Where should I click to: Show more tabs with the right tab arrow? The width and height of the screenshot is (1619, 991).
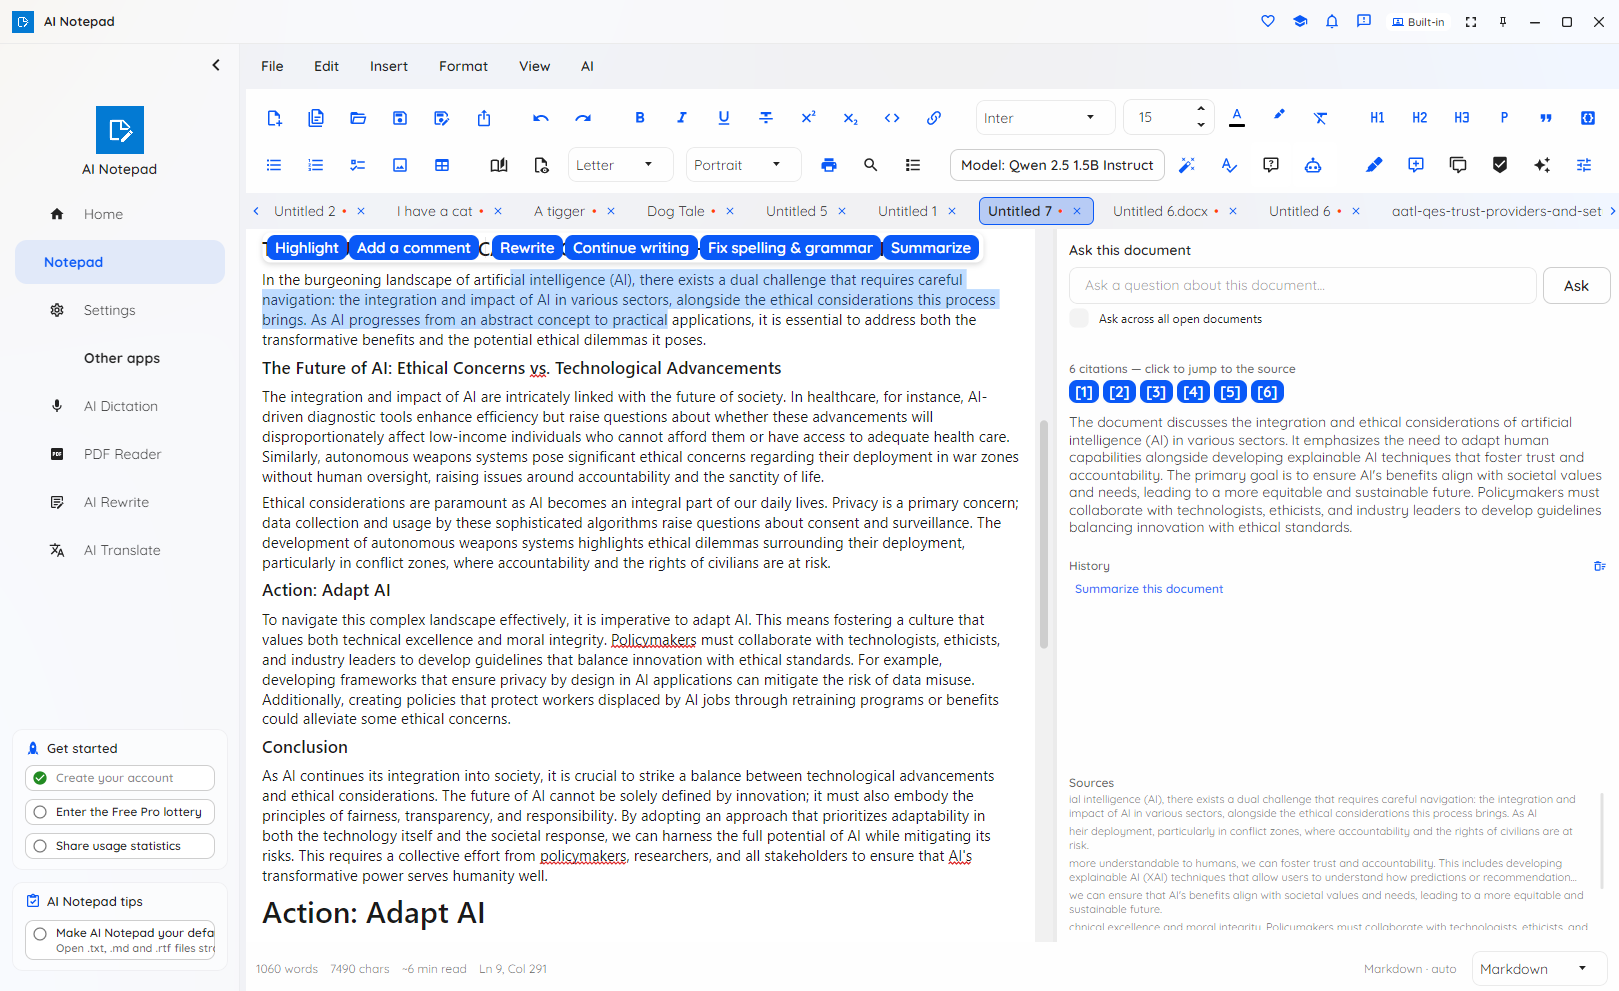pos(1612,211)
